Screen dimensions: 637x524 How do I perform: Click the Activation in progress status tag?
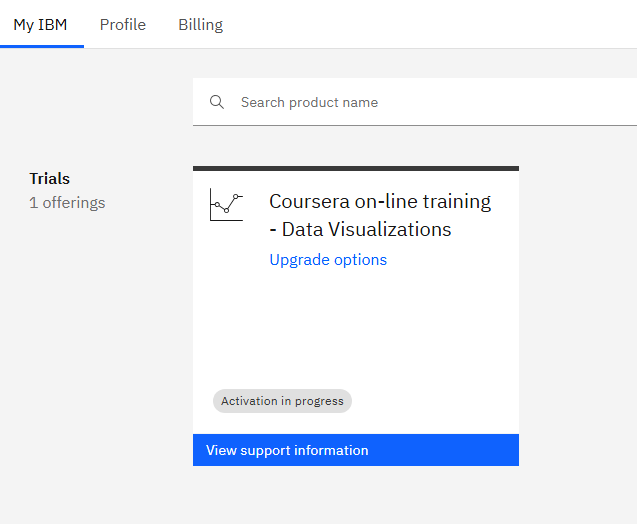pyautogui.click(x=282, y=401)
